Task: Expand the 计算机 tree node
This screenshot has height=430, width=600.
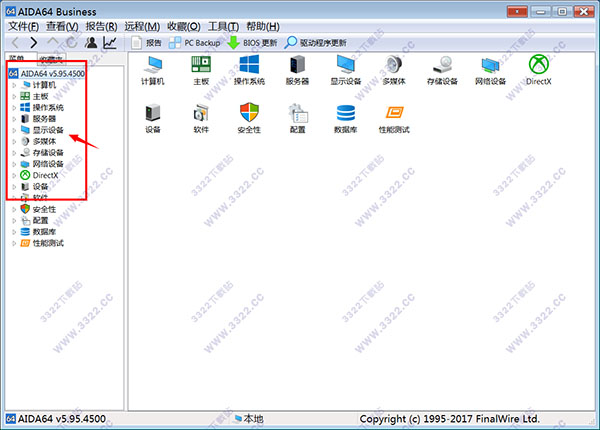Action: [14, 85]
